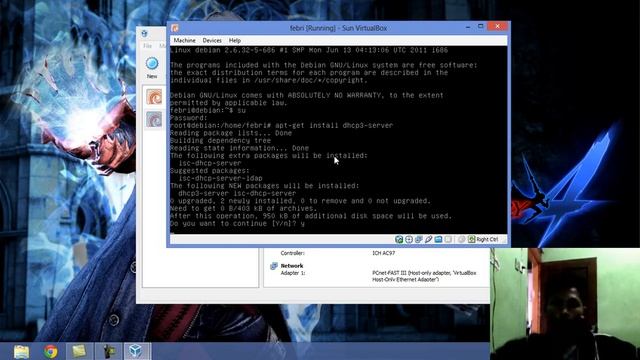The height and width of the screenshot is (360, 640).
Task: Minimize the febri VM window
Action: click(468, 27)
